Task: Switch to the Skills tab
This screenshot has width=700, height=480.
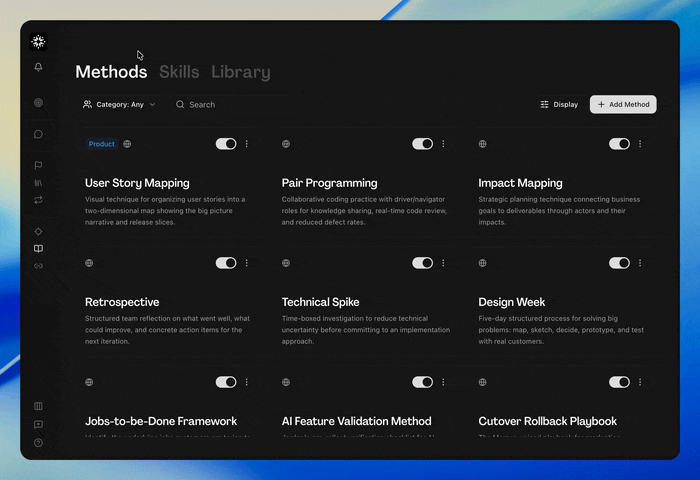Action: pyautogui.click(x=179, y=72)
